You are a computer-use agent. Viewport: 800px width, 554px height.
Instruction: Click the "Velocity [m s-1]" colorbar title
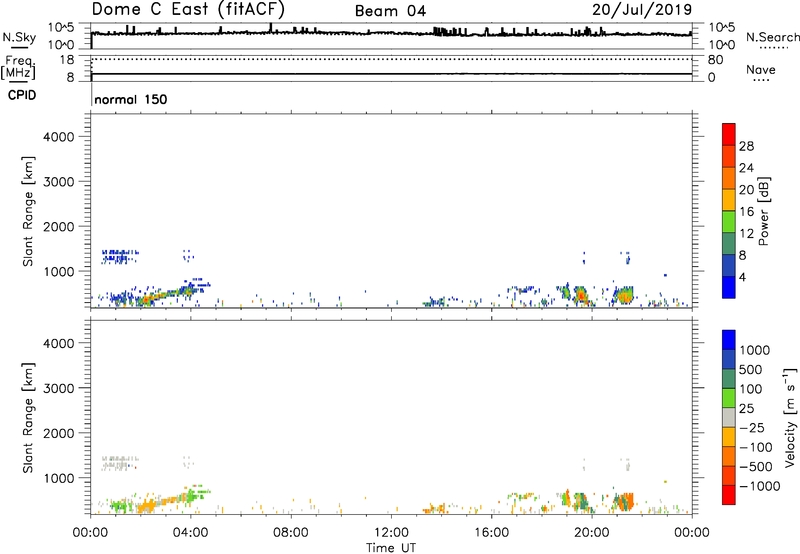790,417
